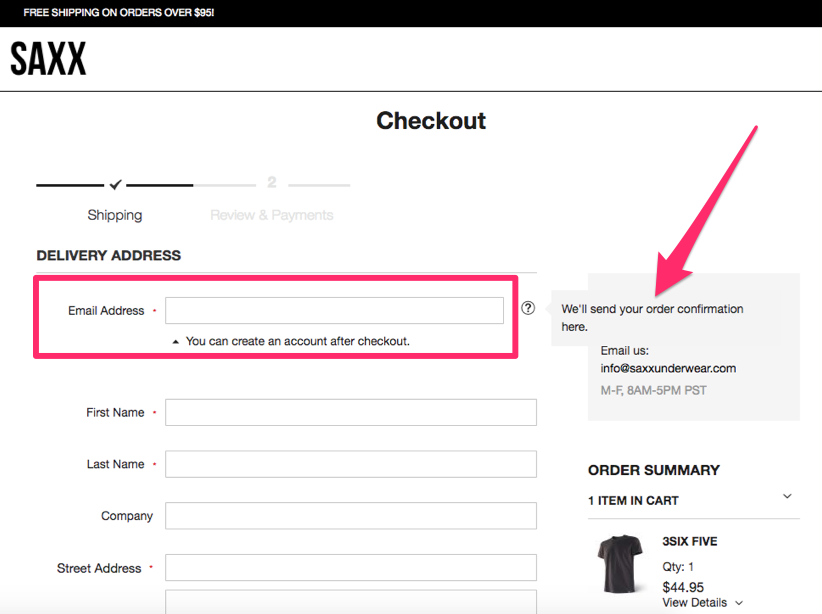Click the free shipping promo banner
The image size is (822, 614).
119,13
